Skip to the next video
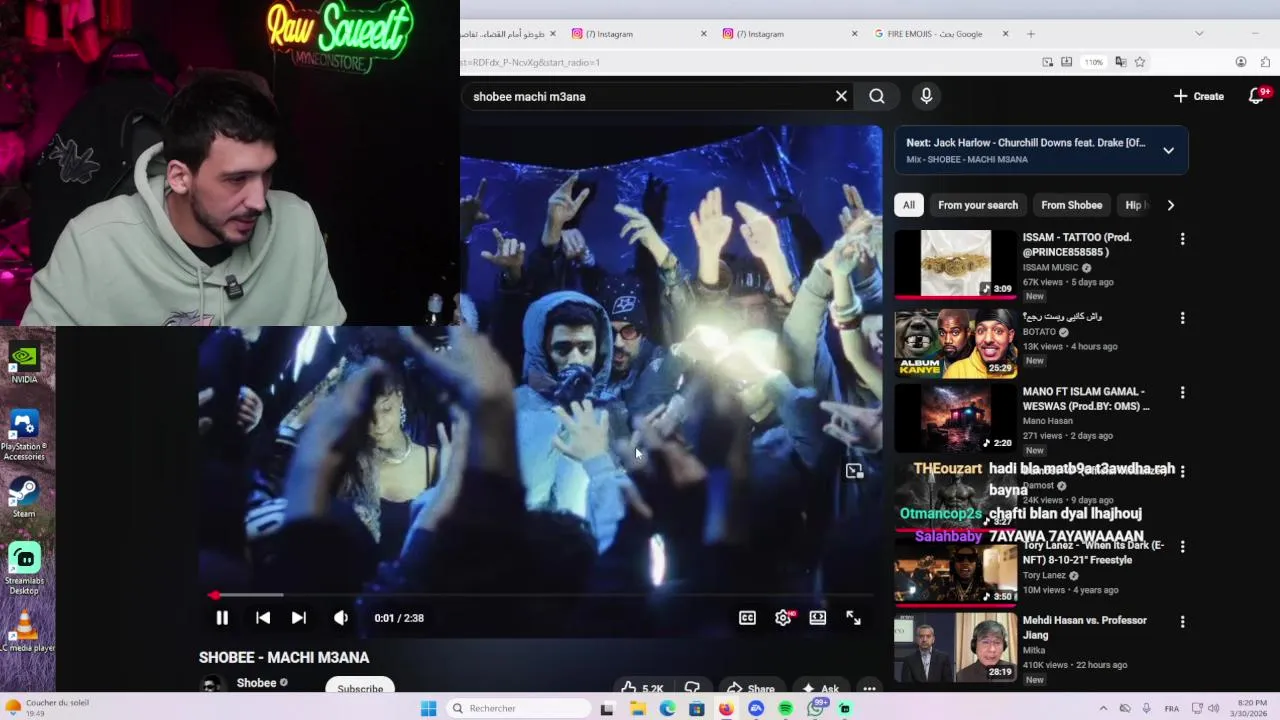This screenshot has width=1280, height=720. (x=298, y=618)
